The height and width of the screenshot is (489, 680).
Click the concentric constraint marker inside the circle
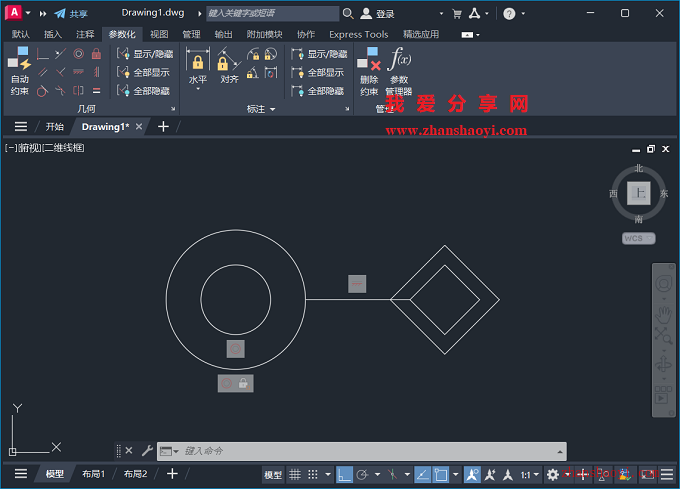pyautogui.click(x=235, y=349)
